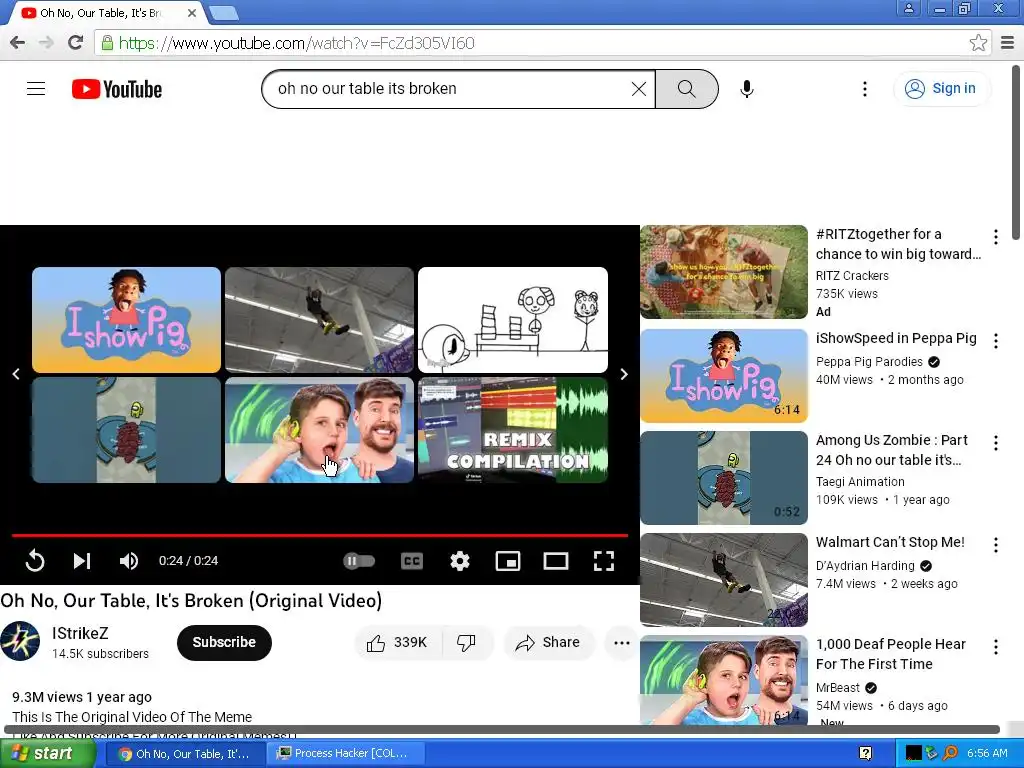
Task: Open the iShowSpeed in Peppa Pig video title
Action: (x=896, y=338)
